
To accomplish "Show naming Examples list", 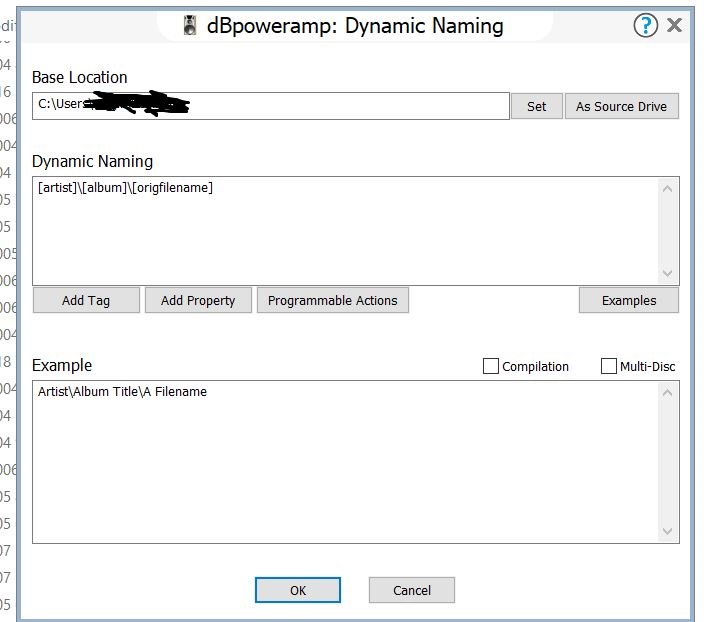I will coord(628,300).
